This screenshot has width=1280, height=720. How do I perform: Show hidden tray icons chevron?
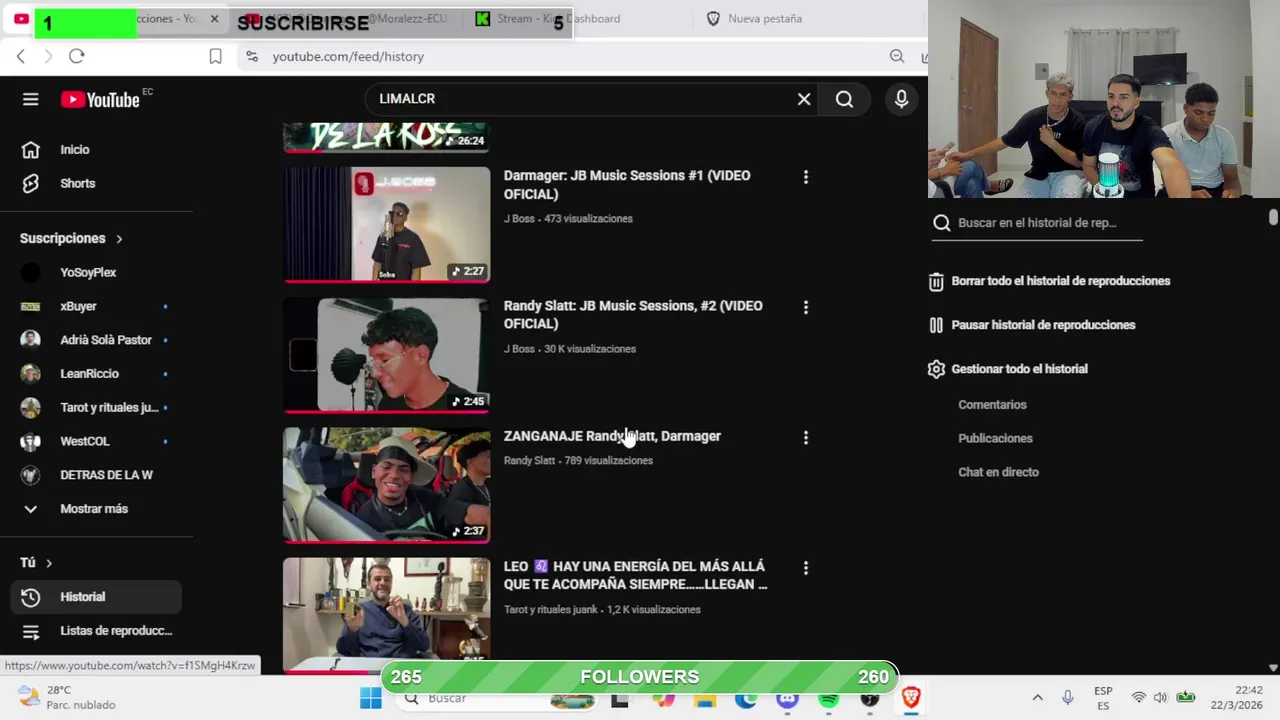1037,698
